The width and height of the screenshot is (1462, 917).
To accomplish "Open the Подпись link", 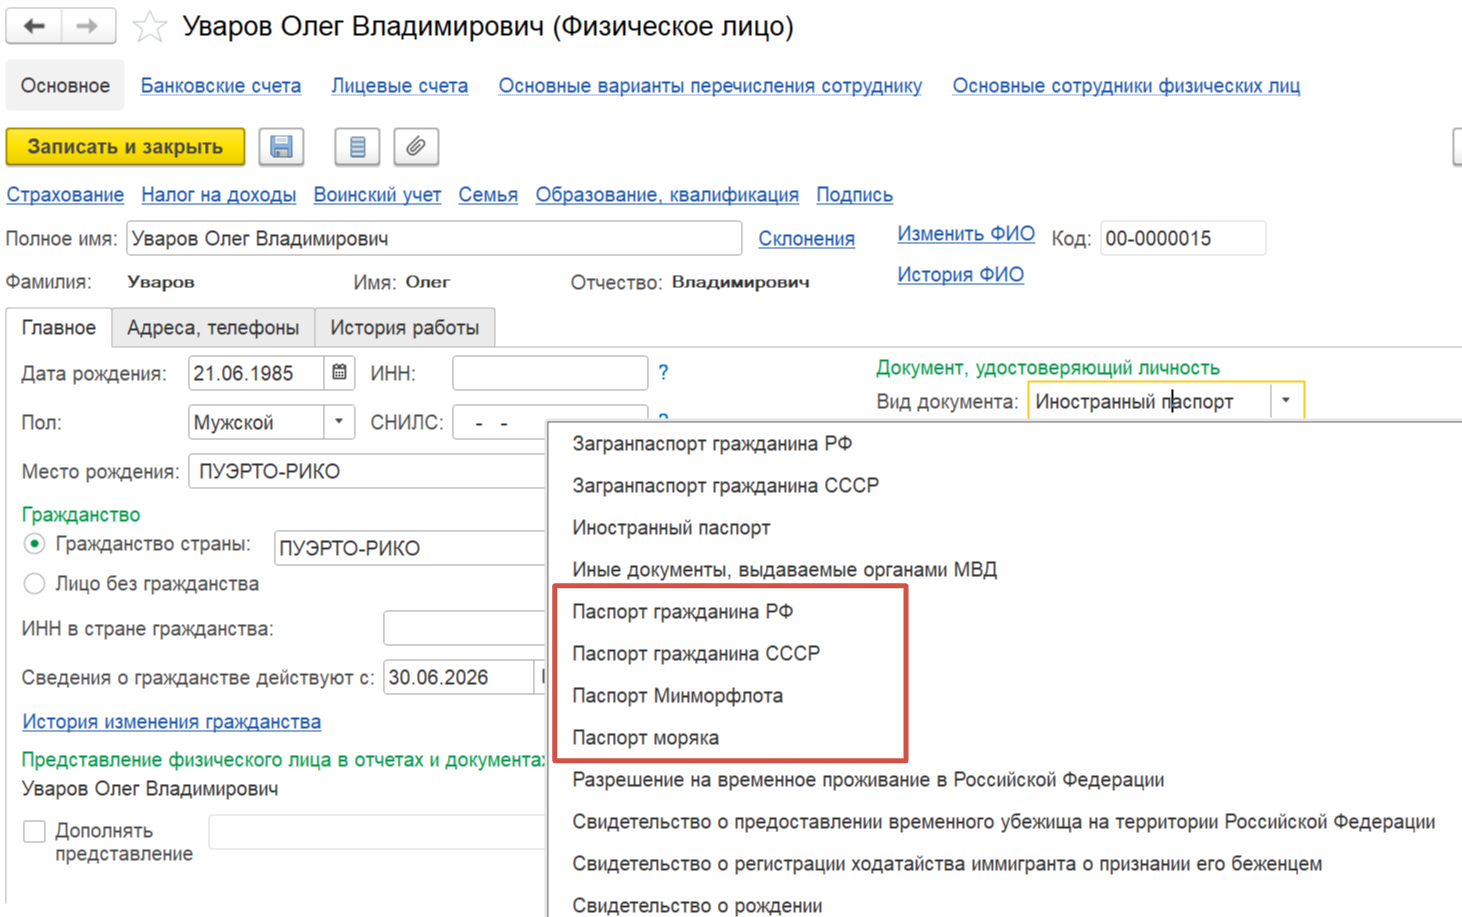I will pos(854,195).
